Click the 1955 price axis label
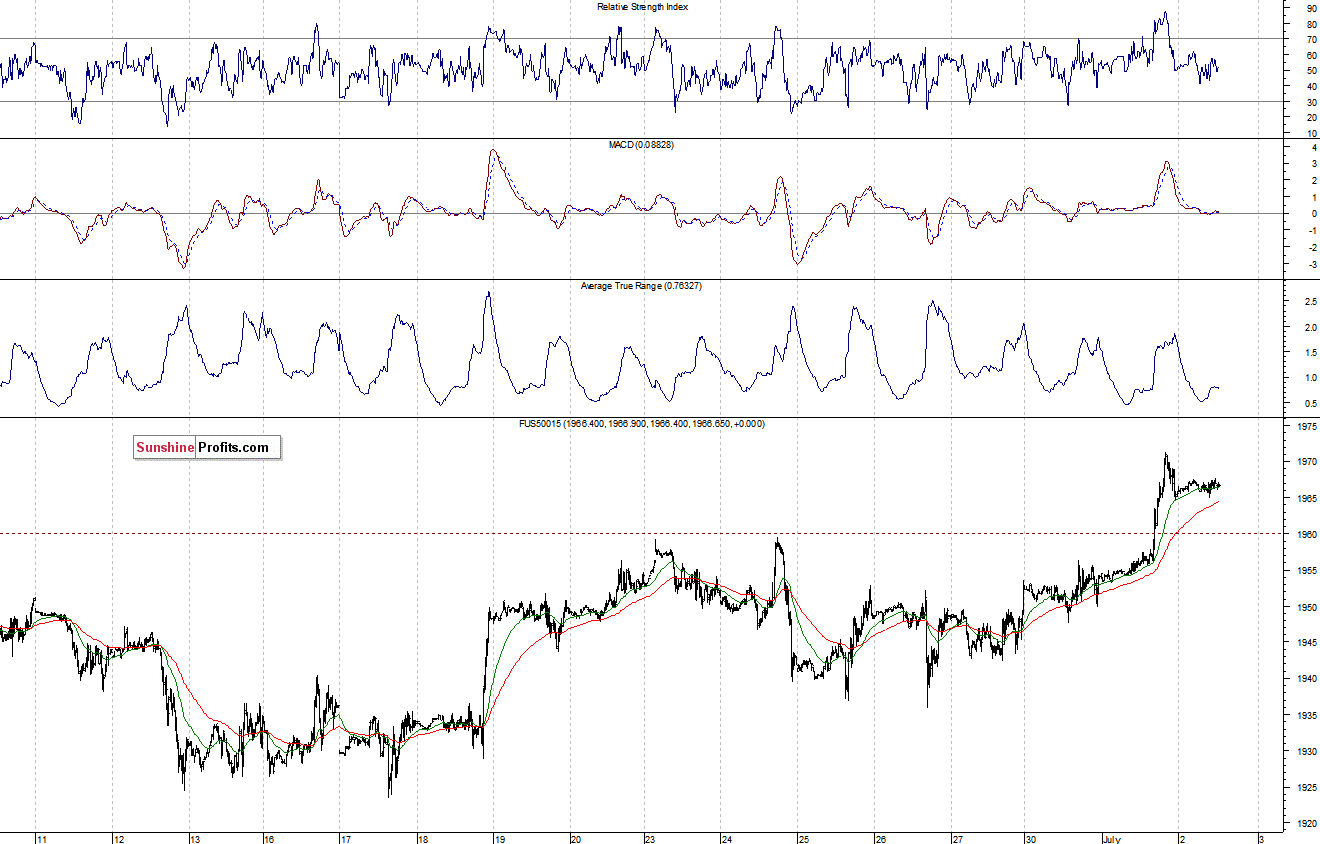 pos(1308,571)
